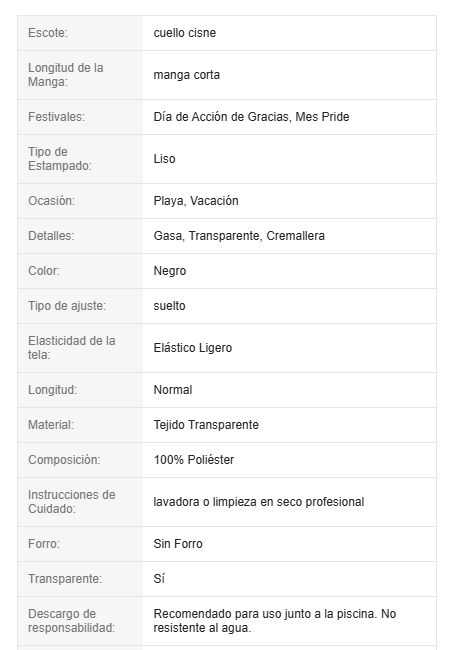Click 'lavadora o limpieza en seco profesional' text
The image size is (461, 650).
tap(259, 502)
